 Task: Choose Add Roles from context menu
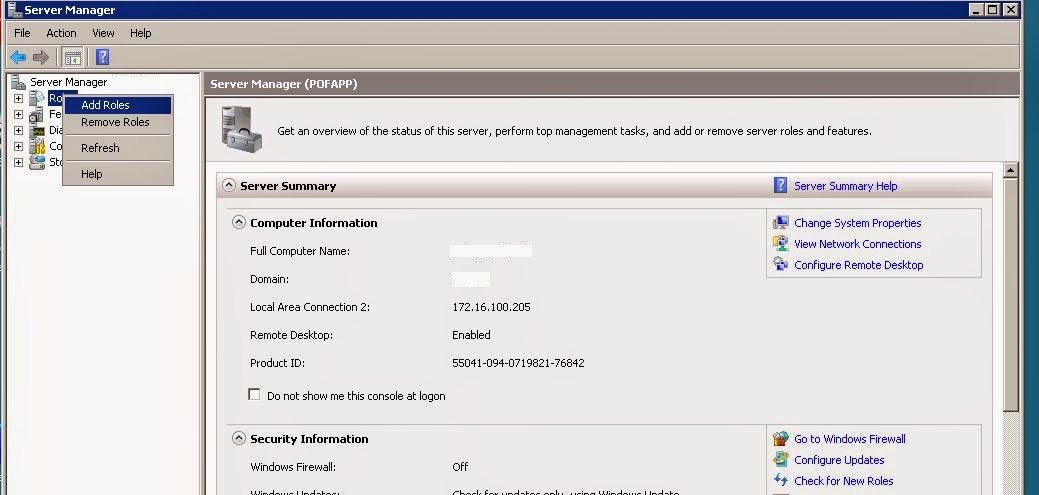[118, 105]
